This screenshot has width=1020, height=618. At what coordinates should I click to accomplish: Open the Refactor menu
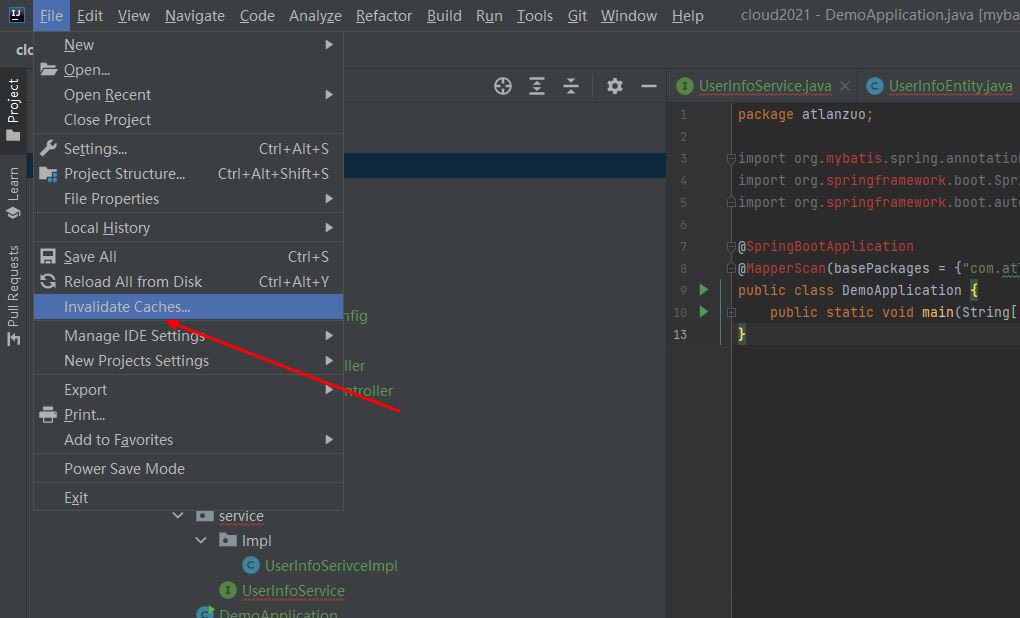[383, 15]
